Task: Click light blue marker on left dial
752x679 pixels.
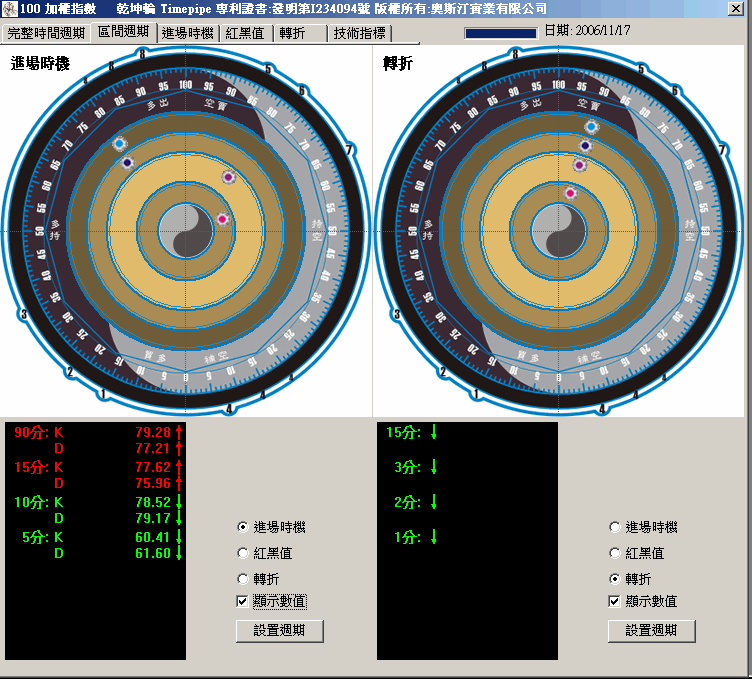Action: (x=120, y=144)
